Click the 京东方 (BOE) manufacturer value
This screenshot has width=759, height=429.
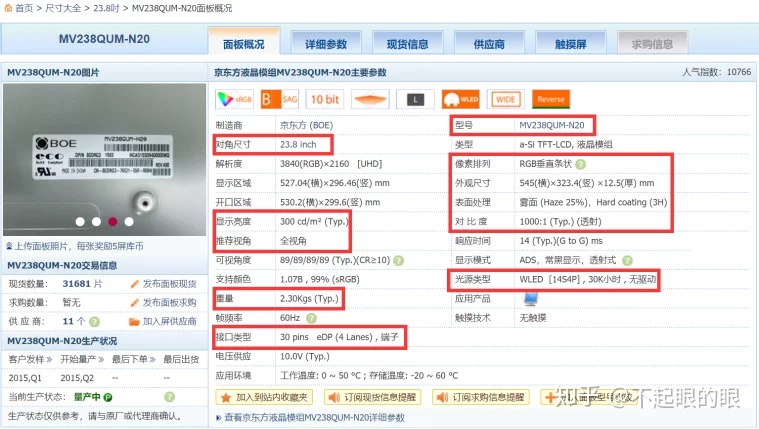[x=306, y=125]
